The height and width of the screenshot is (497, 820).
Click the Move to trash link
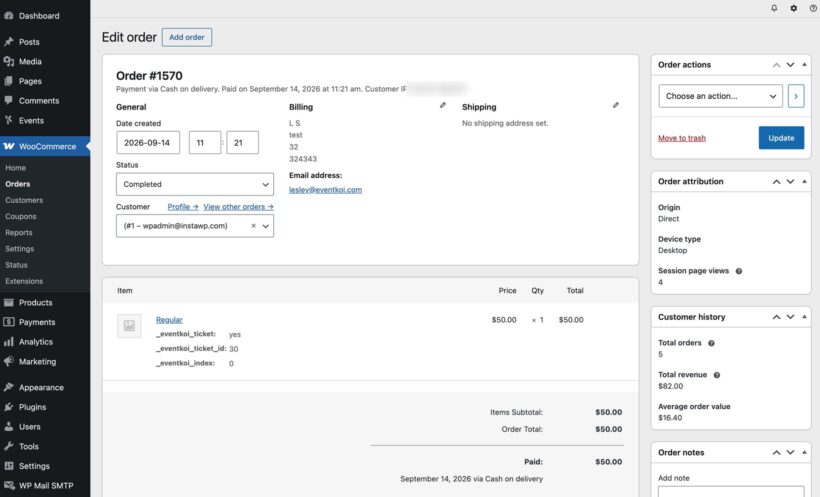(x=682, y=138)
